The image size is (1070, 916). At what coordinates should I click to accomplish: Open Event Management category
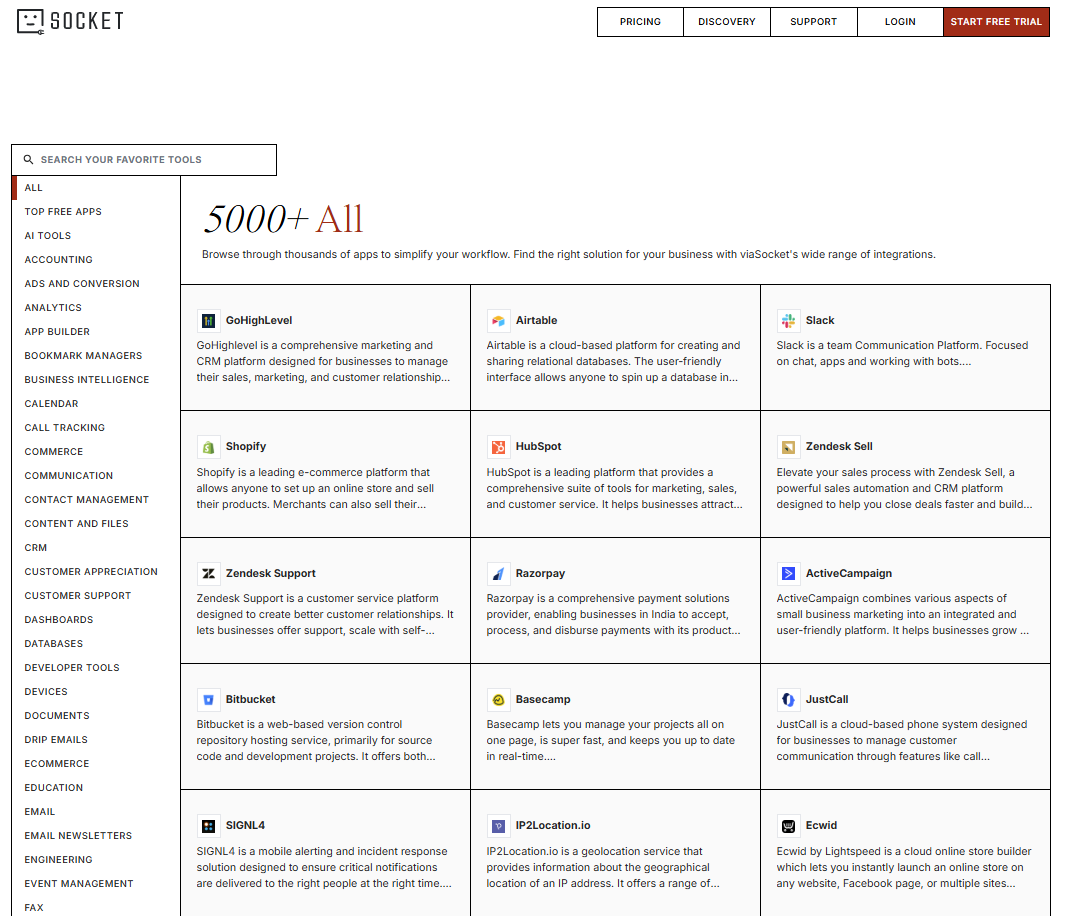96,884
